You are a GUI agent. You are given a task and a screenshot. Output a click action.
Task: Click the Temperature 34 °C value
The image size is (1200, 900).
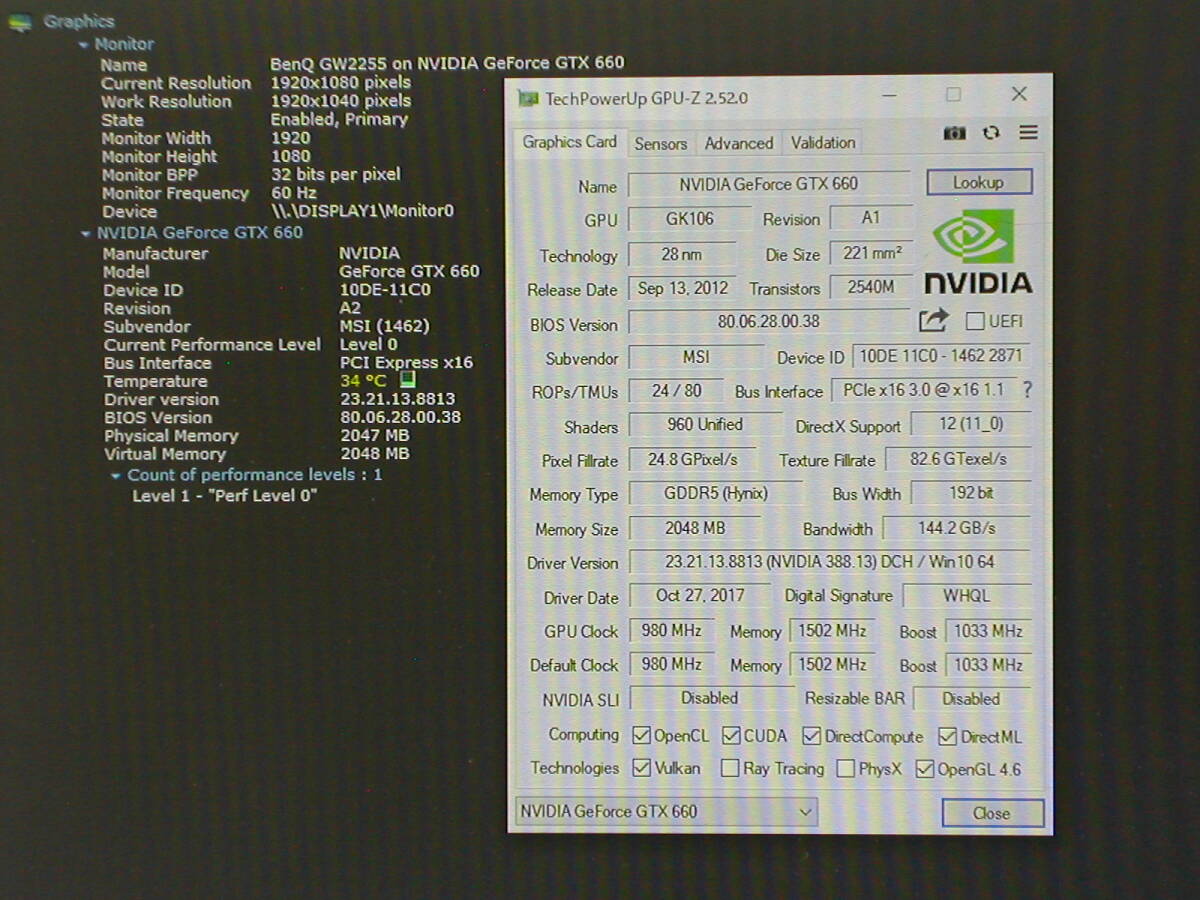(363, 381)
